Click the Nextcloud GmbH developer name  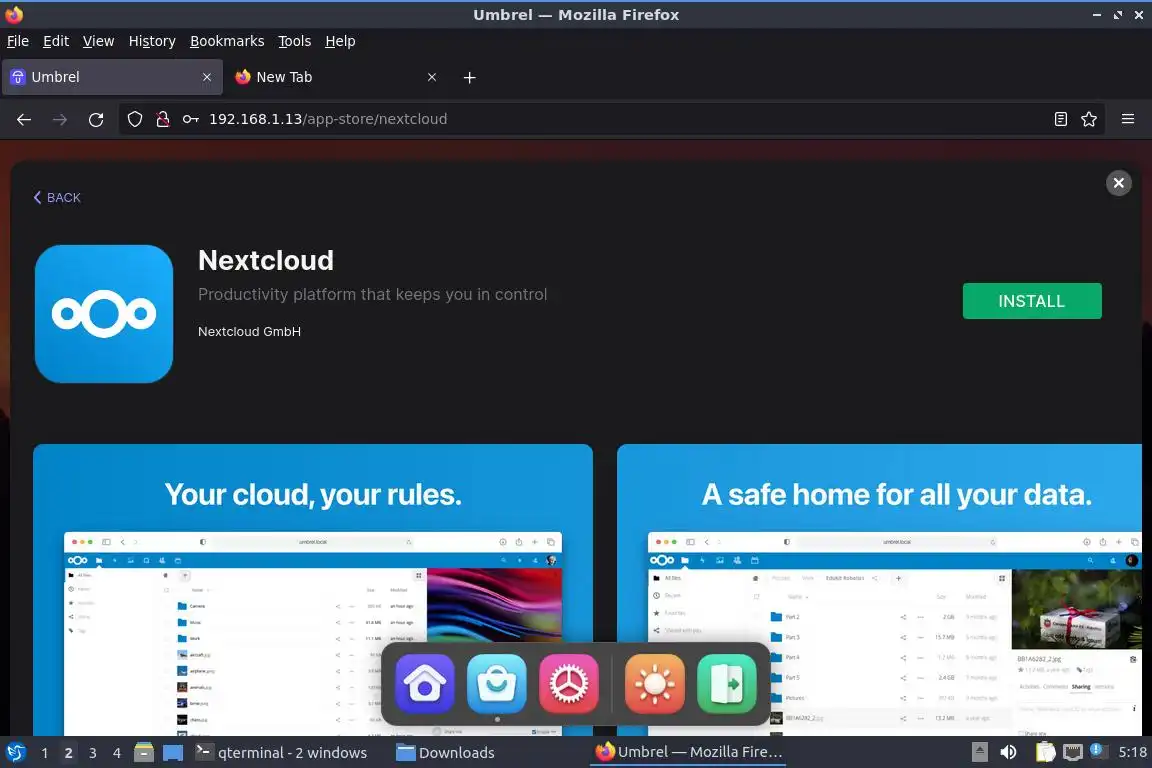(x=249, y=331)
